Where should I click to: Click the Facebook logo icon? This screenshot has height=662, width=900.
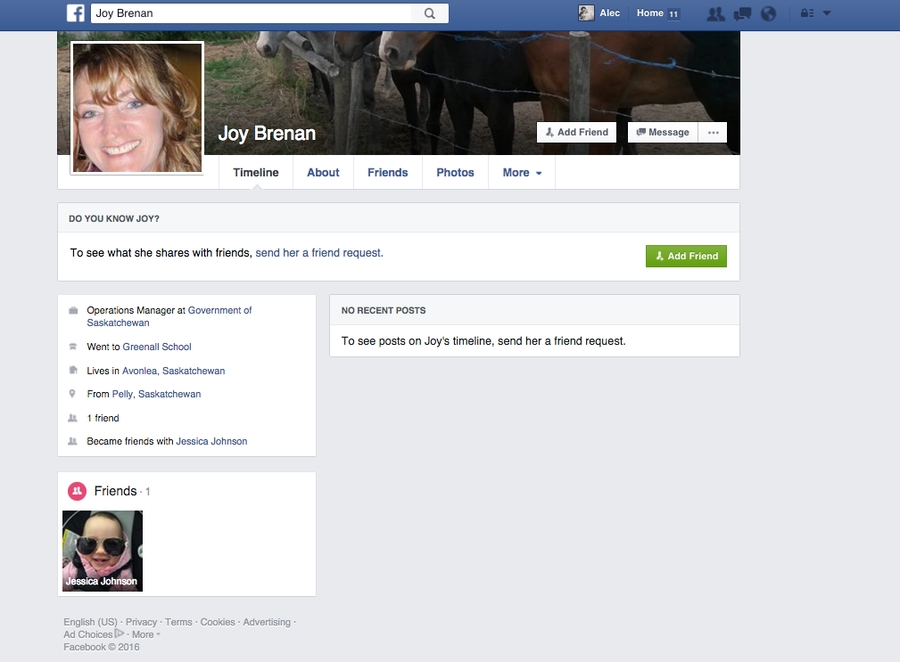(76, 13)
